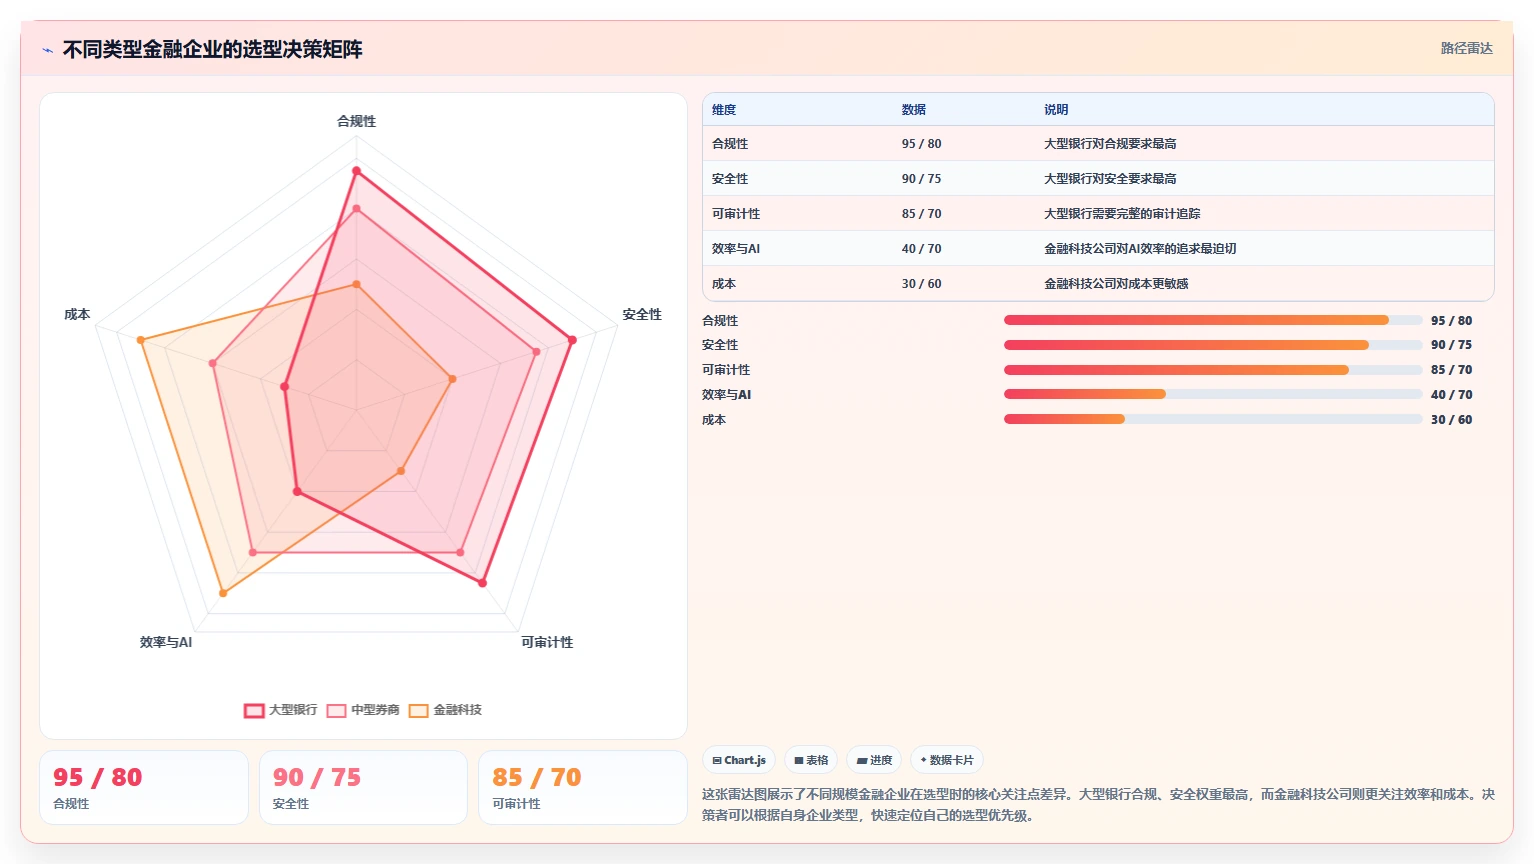Select the 合规性 table row cell

730,144
